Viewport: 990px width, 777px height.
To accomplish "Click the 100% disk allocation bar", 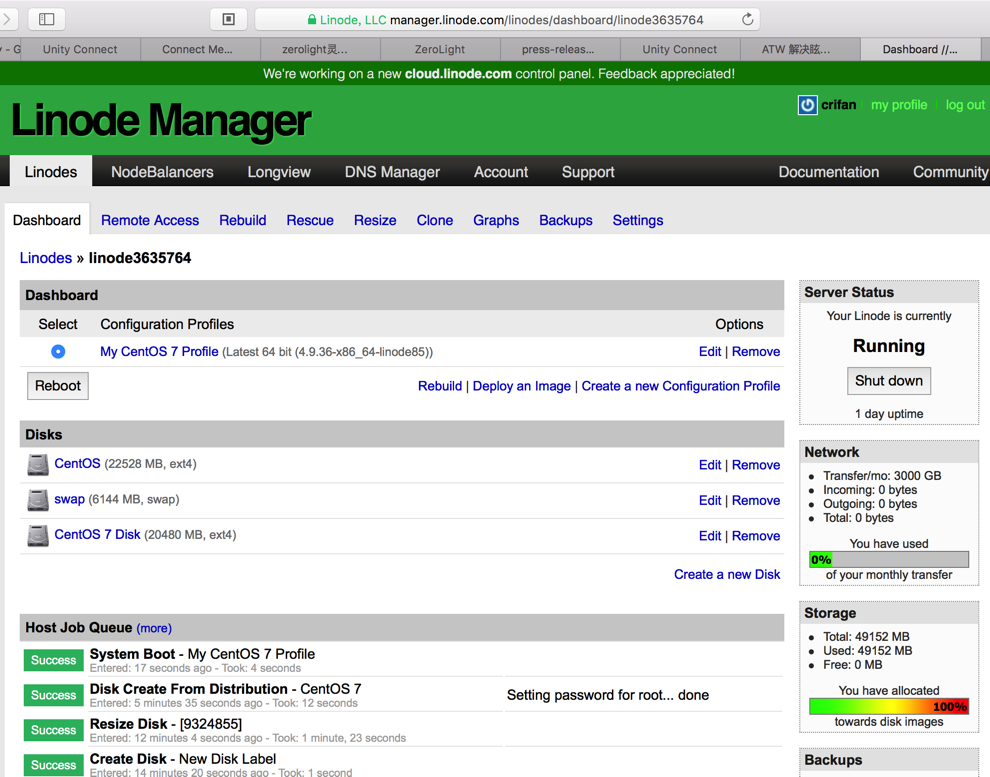I will (888, 706).
